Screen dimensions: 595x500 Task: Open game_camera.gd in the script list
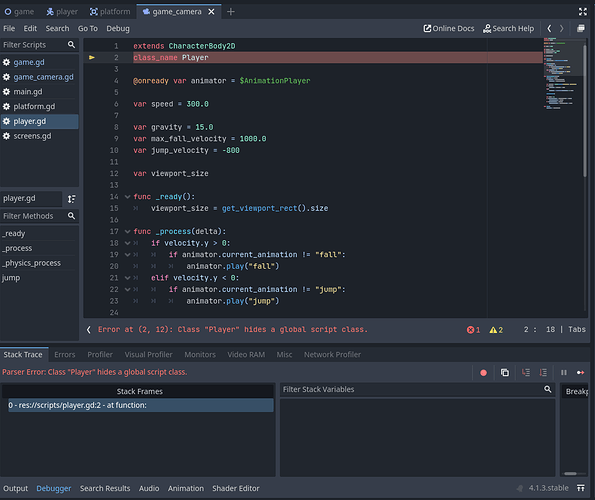[x=39, y=77]
